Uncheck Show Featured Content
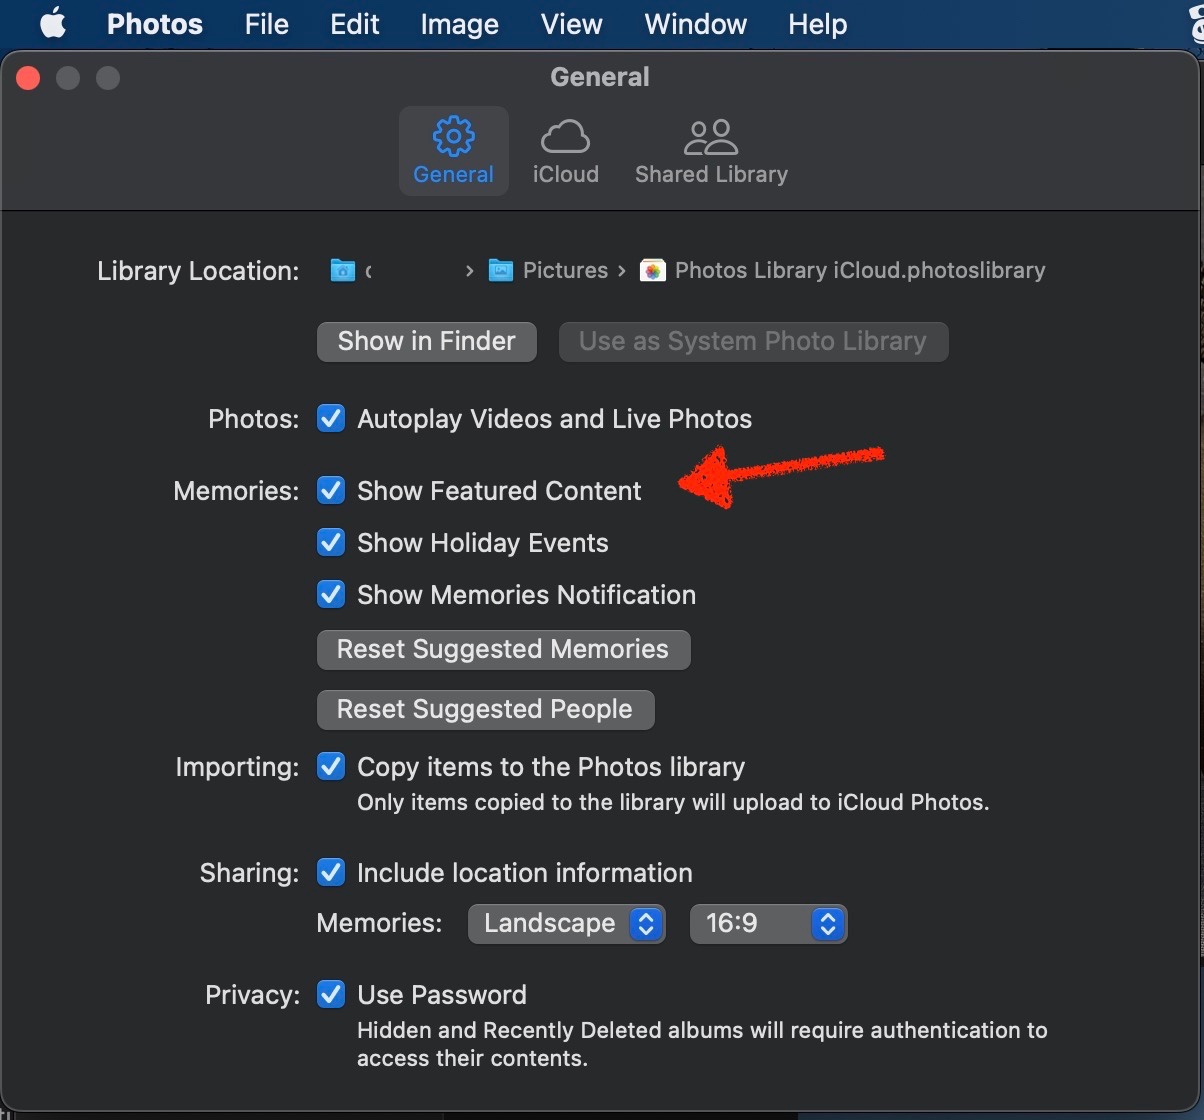1204x1120 pixels. point(331,490)
